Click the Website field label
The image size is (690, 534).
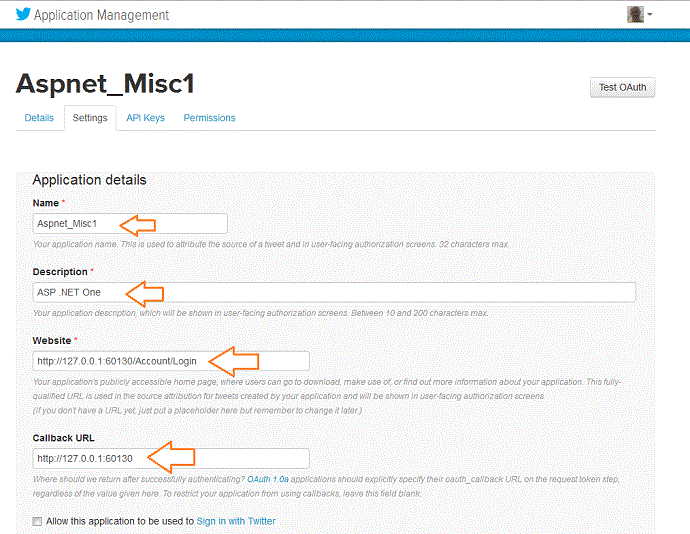pos(52,341)
